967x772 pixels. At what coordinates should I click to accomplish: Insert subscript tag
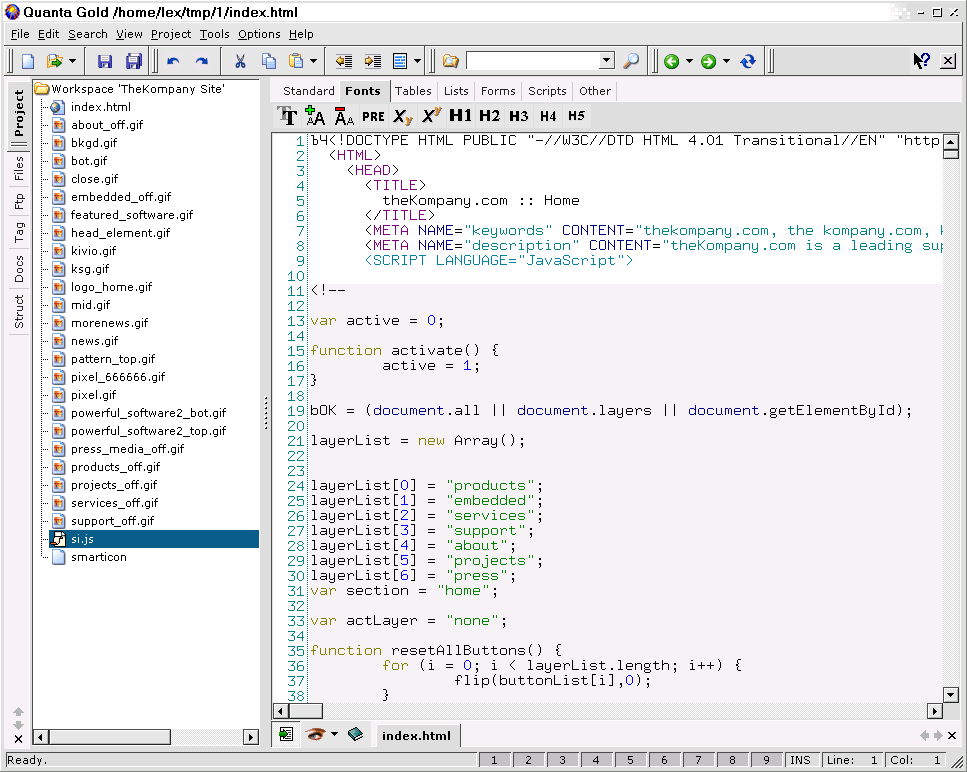coord(403,116)
